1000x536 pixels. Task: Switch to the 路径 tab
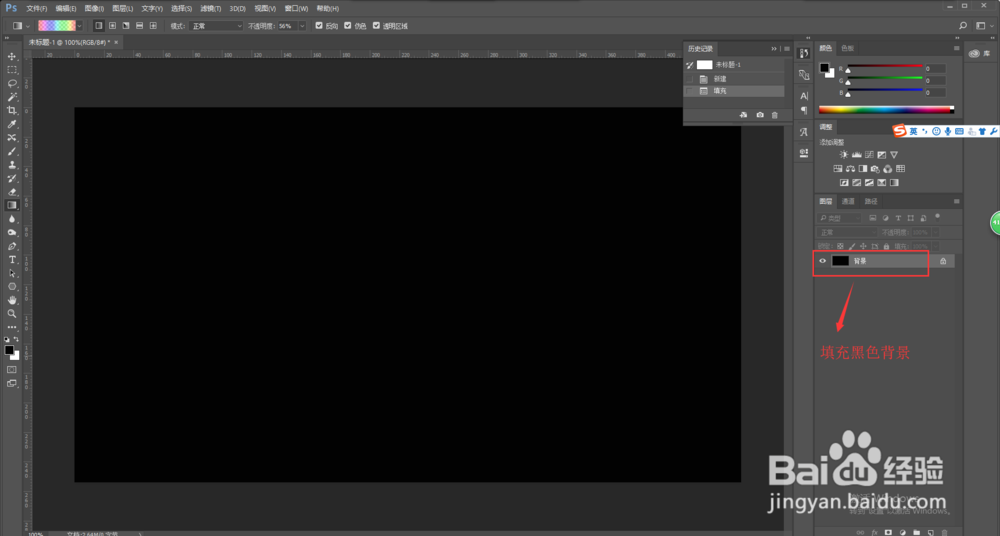[x=871, y=202]
